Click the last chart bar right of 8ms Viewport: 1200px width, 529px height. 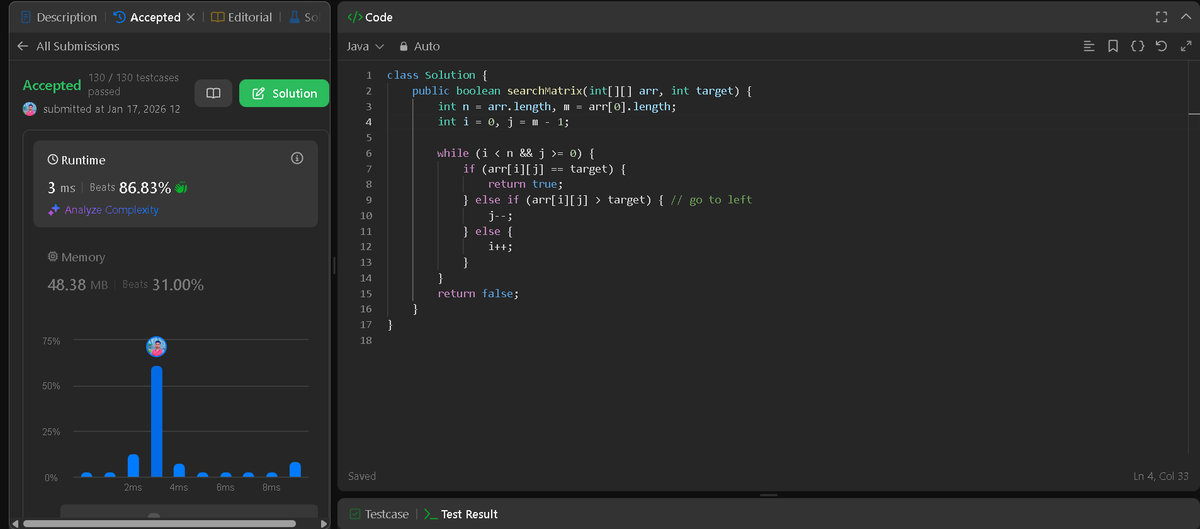tap(295, 469)
